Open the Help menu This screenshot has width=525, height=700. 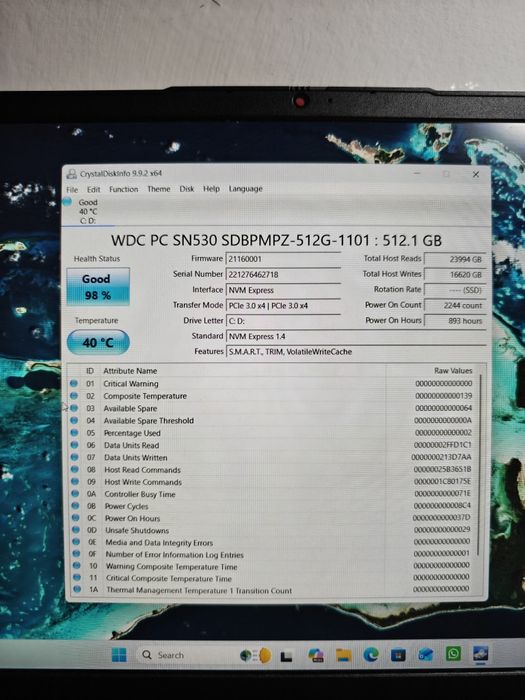click(x=211, y=189)
